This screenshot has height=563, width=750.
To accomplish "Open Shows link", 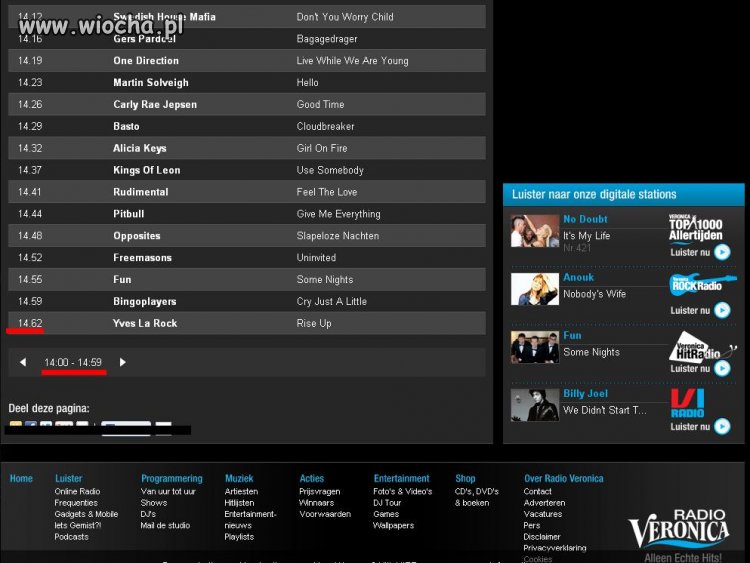I will pyautogui.click(x=154, y=503).
